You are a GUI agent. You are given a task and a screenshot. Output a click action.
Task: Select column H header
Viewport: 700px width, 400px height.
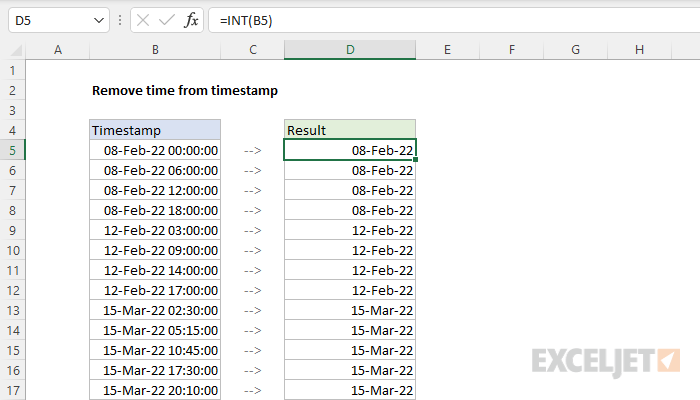[x=639, y=50]
